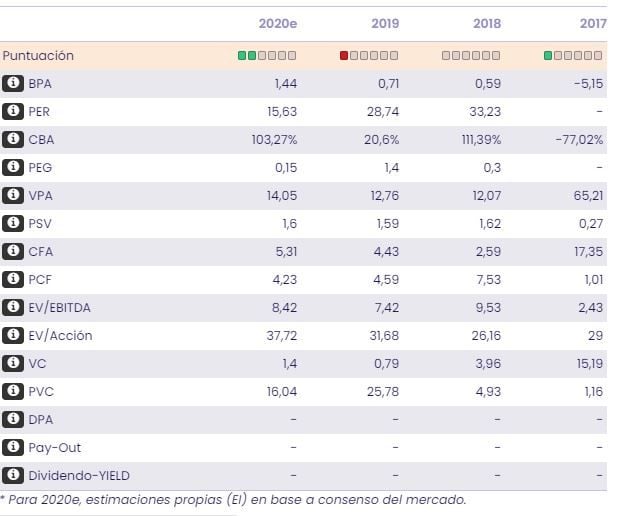Click the info icon next to PEG

point(13,168)
